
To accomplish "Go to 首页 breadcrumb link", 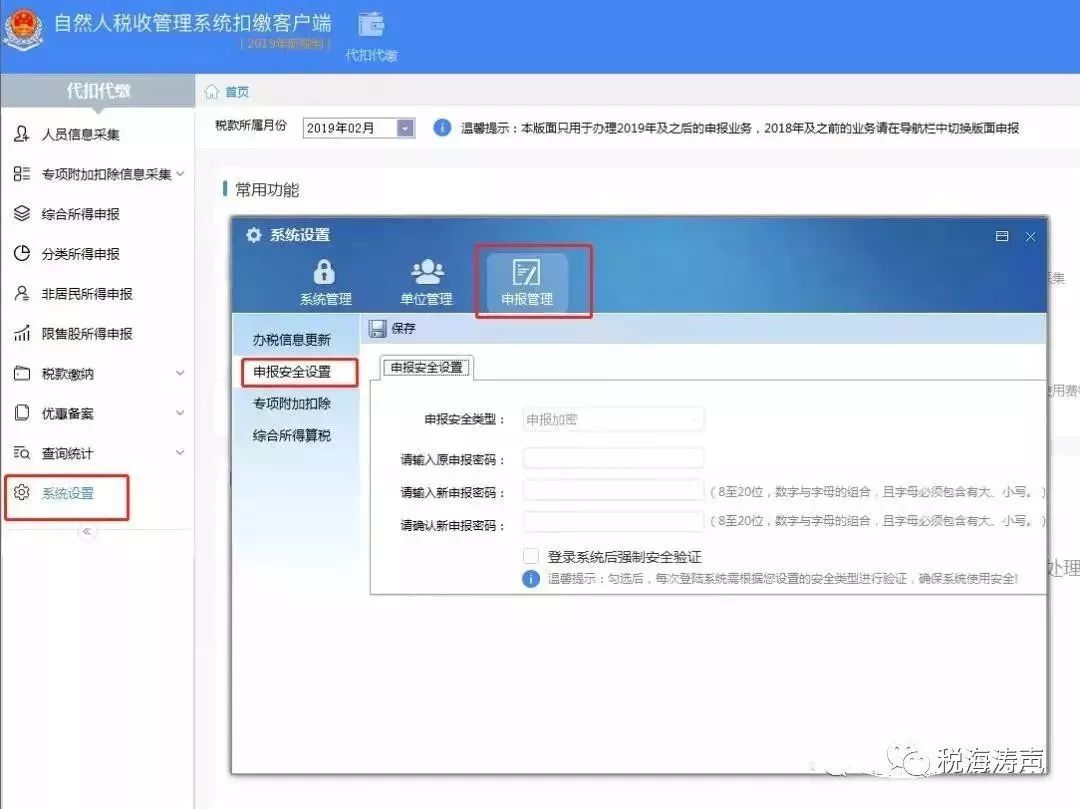I will pos(237,92).
